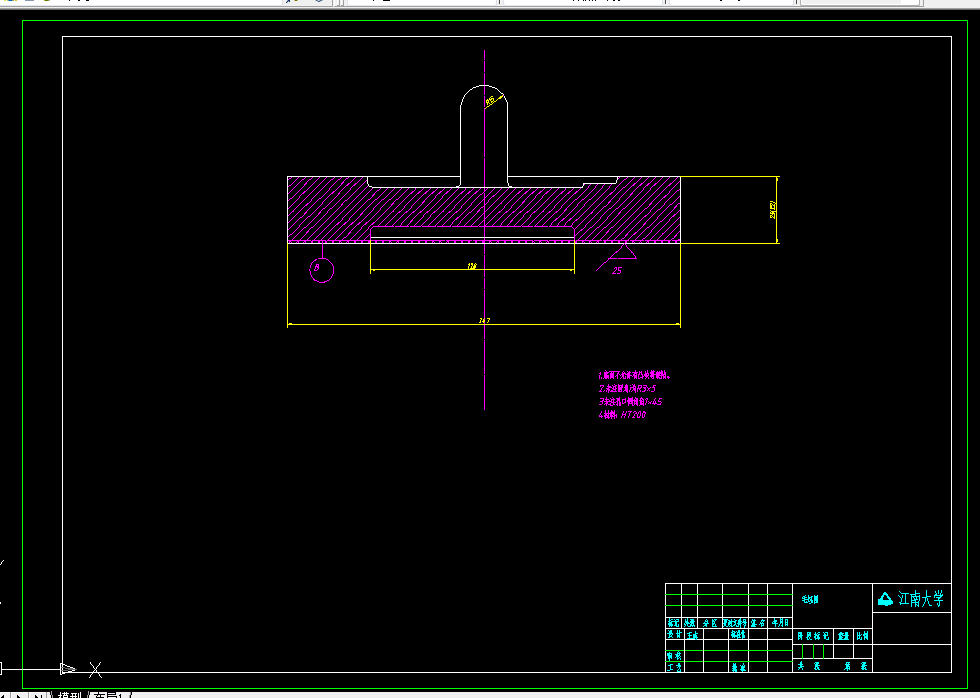The image size is (980, 698).
Task: Click the 审核 cell in title block
Action: [x=674, y=656]
